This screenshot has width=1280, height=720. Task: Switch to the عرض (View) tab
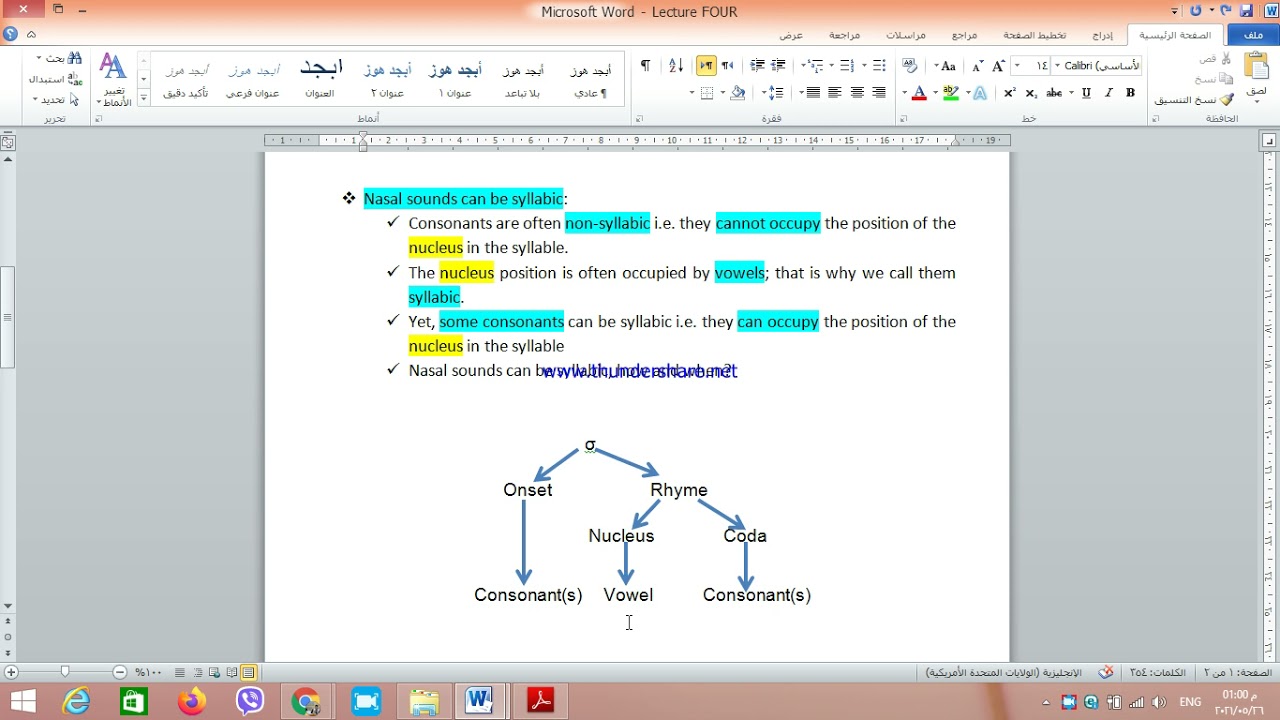(791, 35)
